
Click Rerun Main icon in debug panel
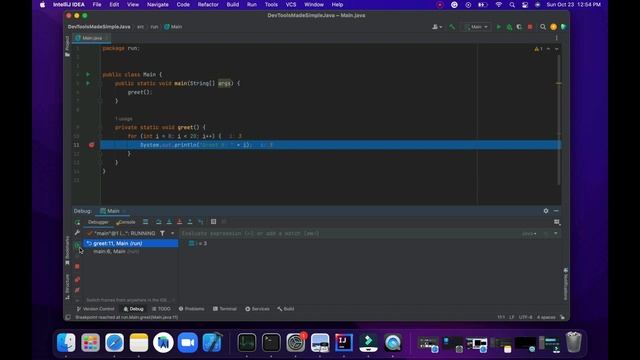click(x=77, y=222)
